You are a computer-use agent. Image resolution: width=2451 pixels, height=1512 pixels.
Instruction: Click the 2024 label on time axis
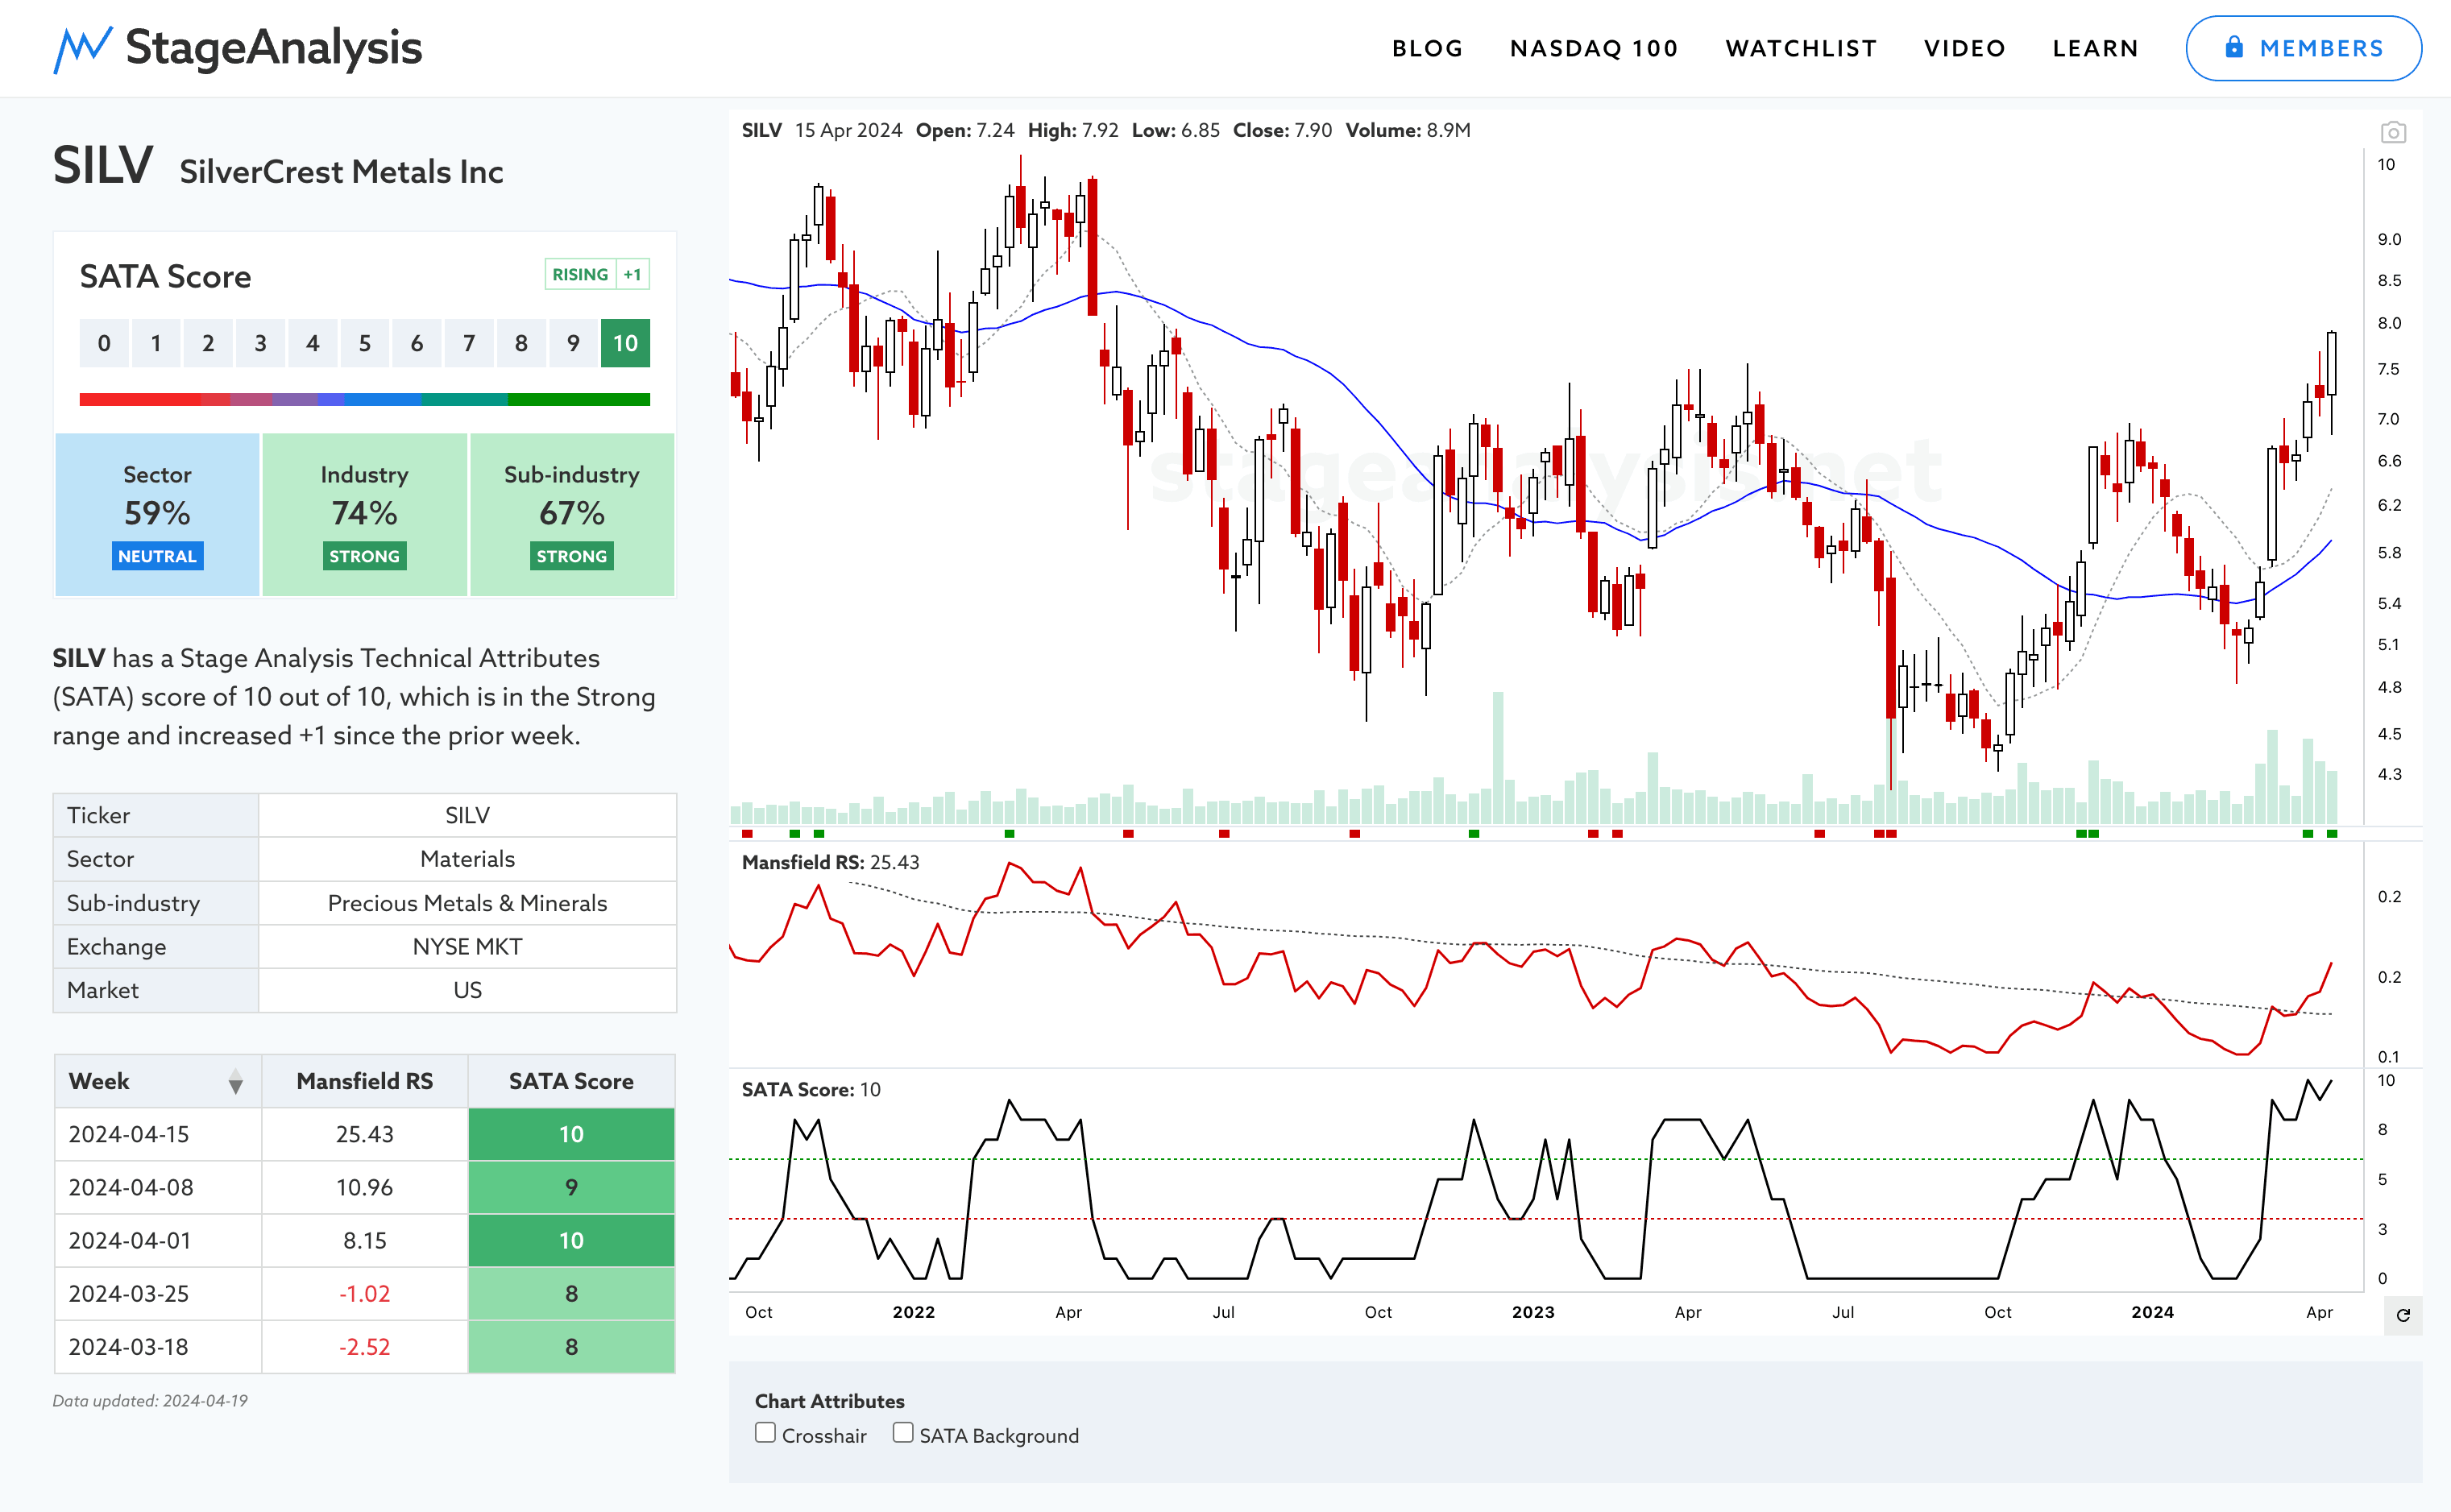2152,1312
